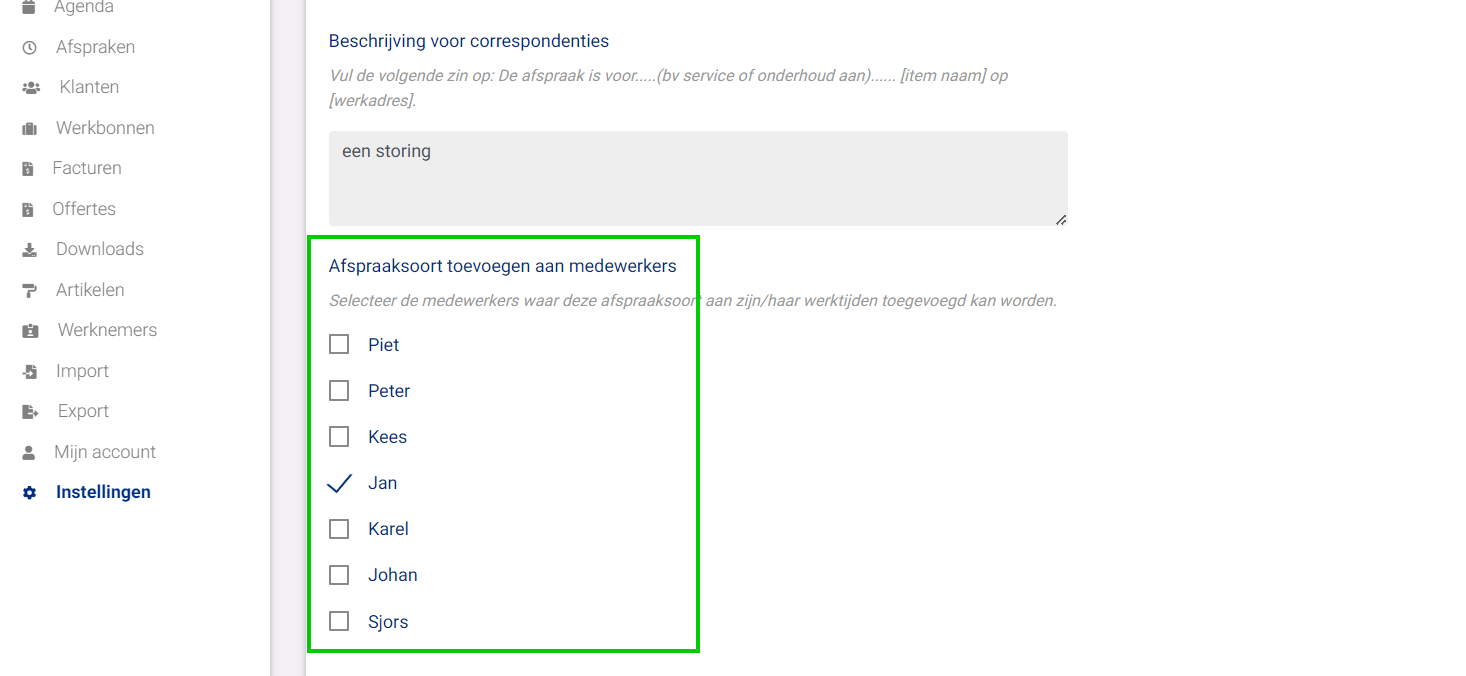Image resolution: width=1466 pixels, height=676 pixels.
Task: Click the Werknemers badge icon
Action: (29, 331)
